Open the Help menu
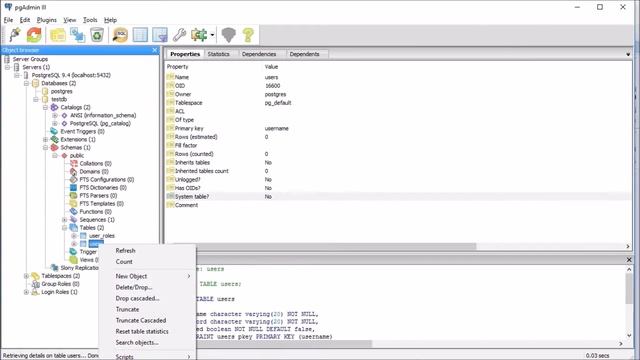Image resolution: width=640 pixels, height=360 pixels. (110, 20)
